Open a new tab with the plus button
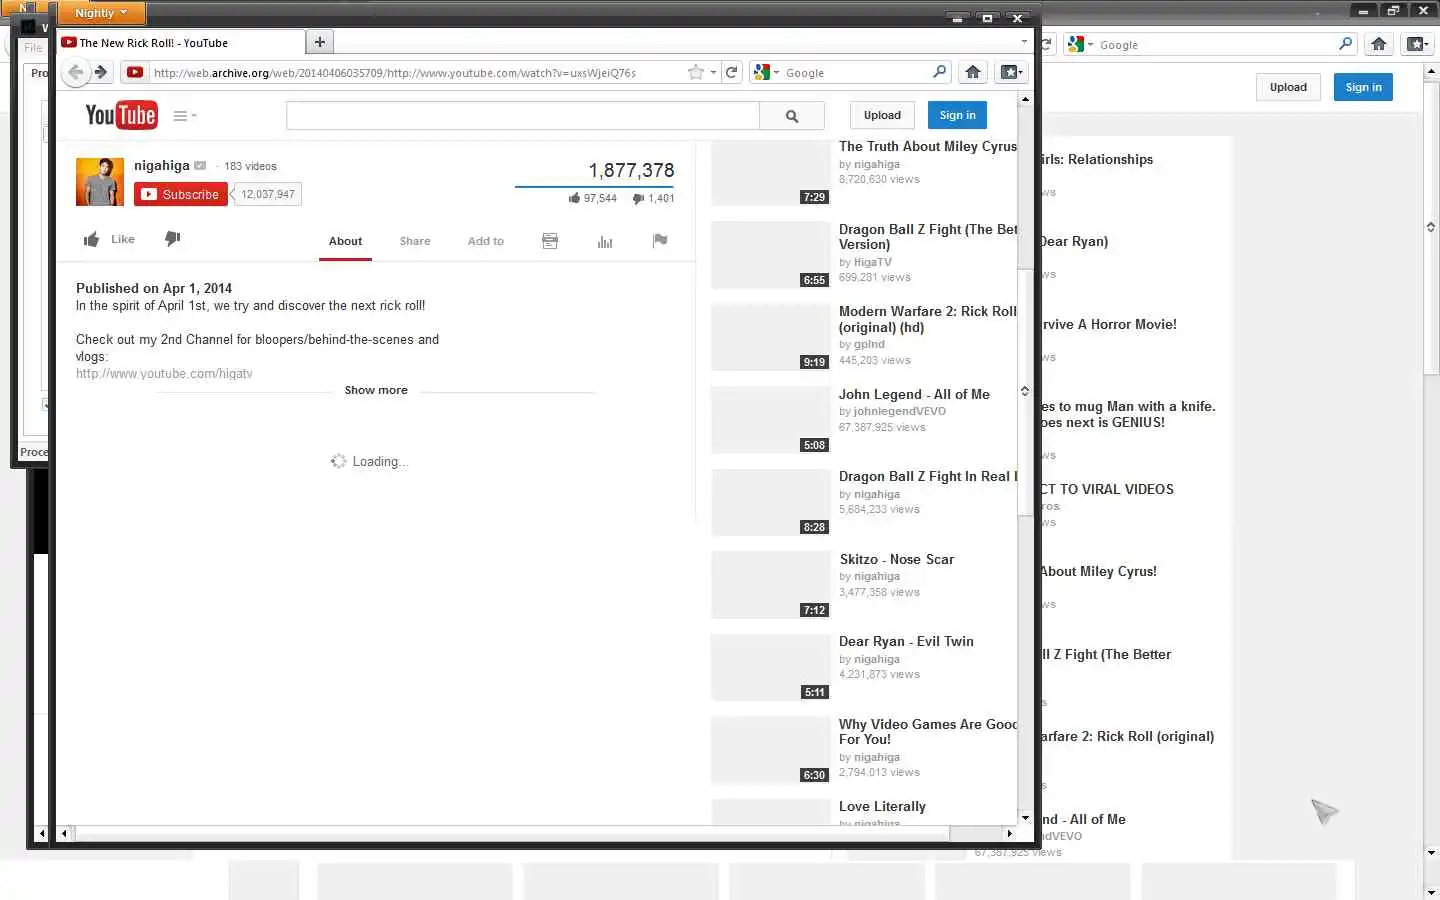Image resolution: width=1440 pixels, height=900 pixels. (x=320, y=42)
